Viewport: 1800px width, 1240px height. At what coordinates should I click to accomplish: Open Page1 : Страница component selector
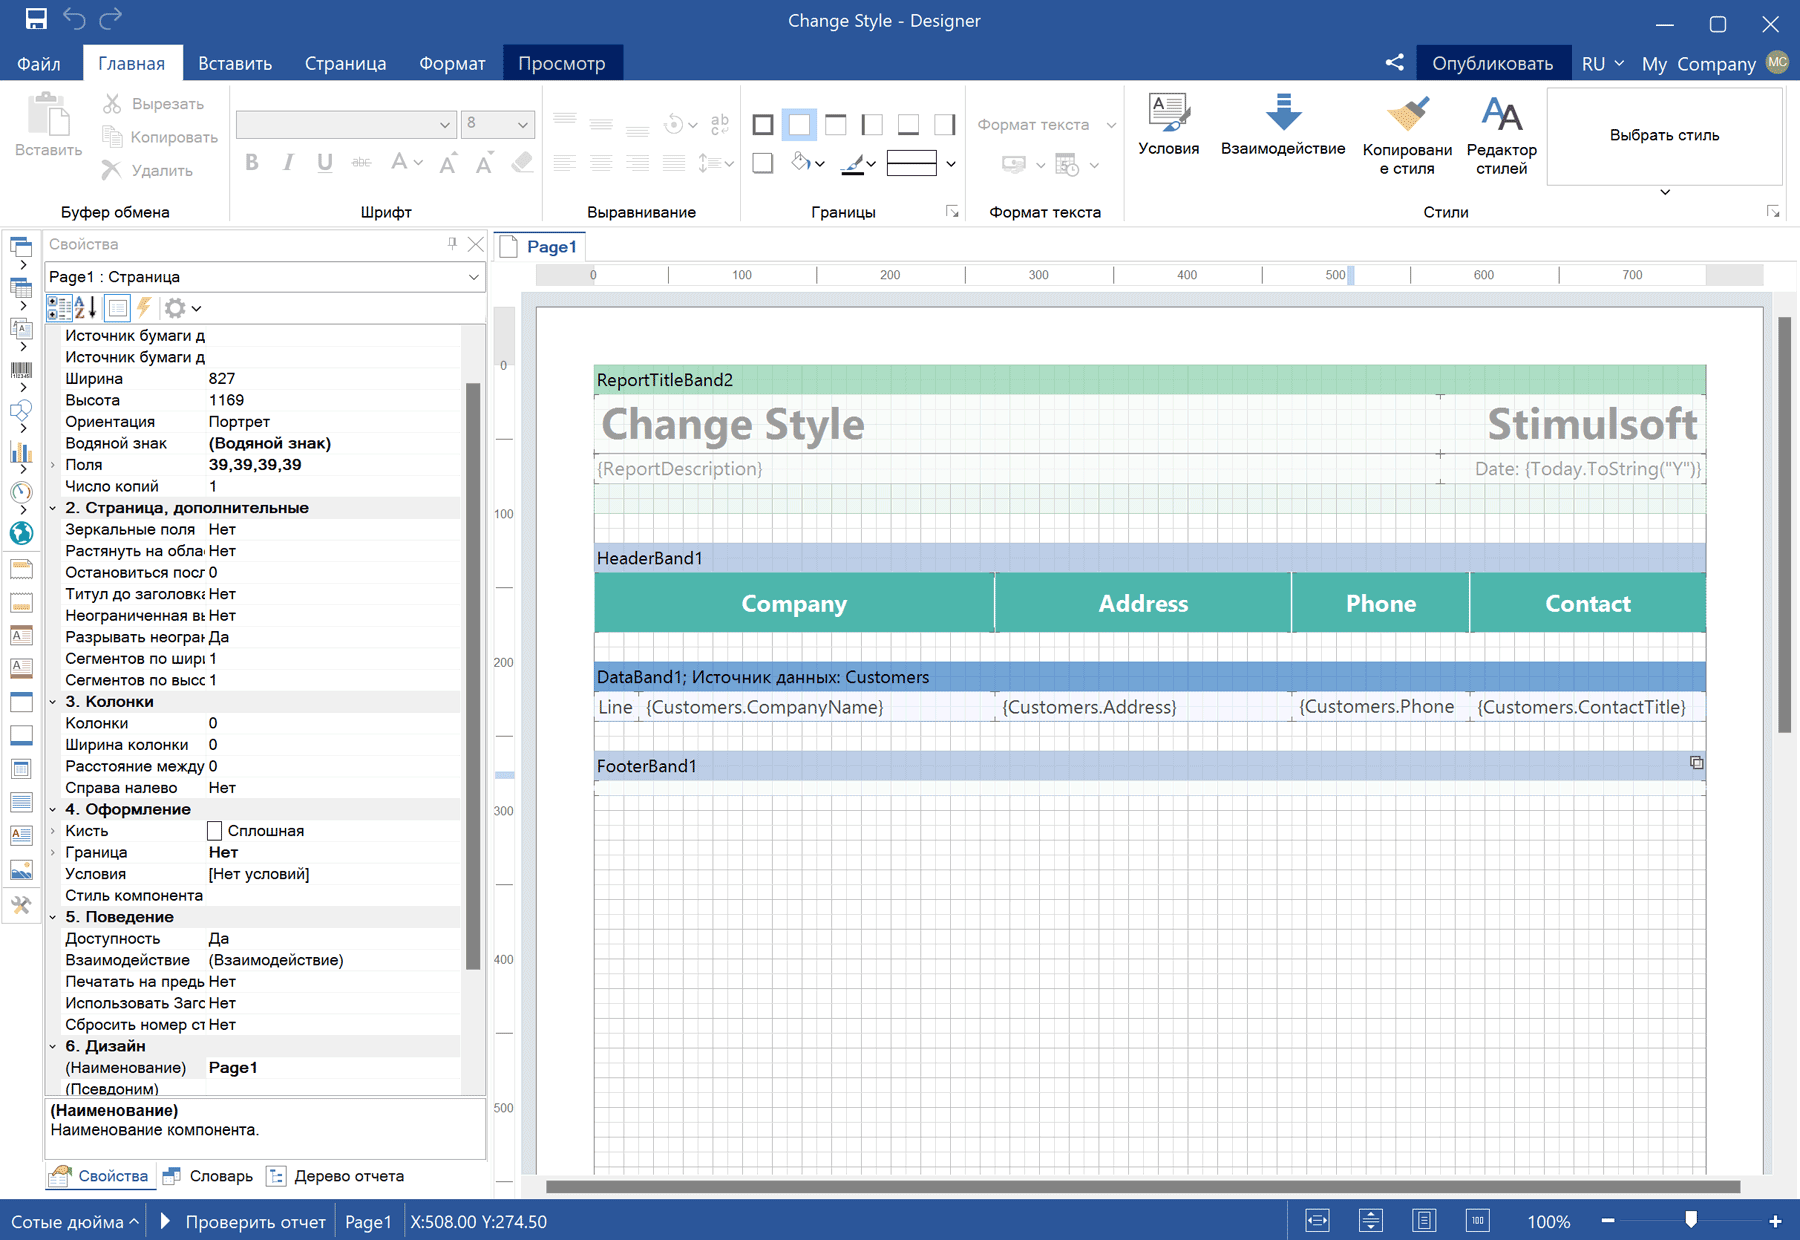click(x=265, y=277)
